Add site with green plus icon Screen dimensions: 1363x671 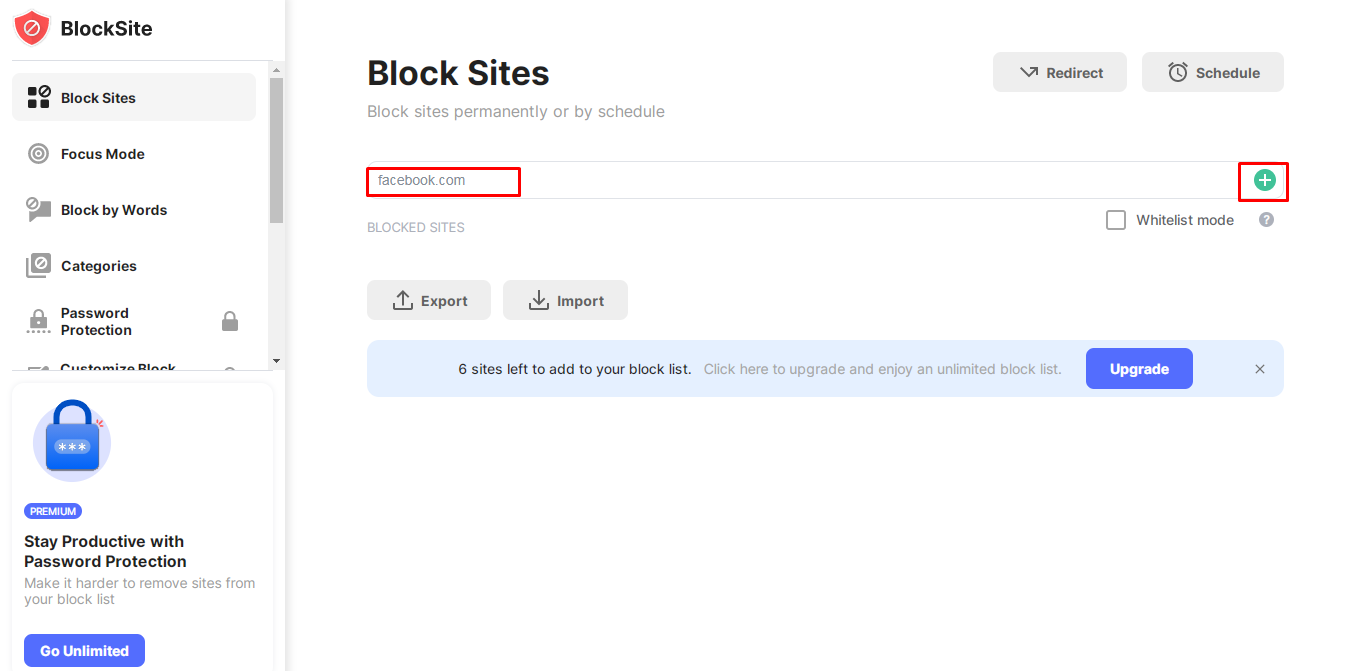[x=1265, y=180]
